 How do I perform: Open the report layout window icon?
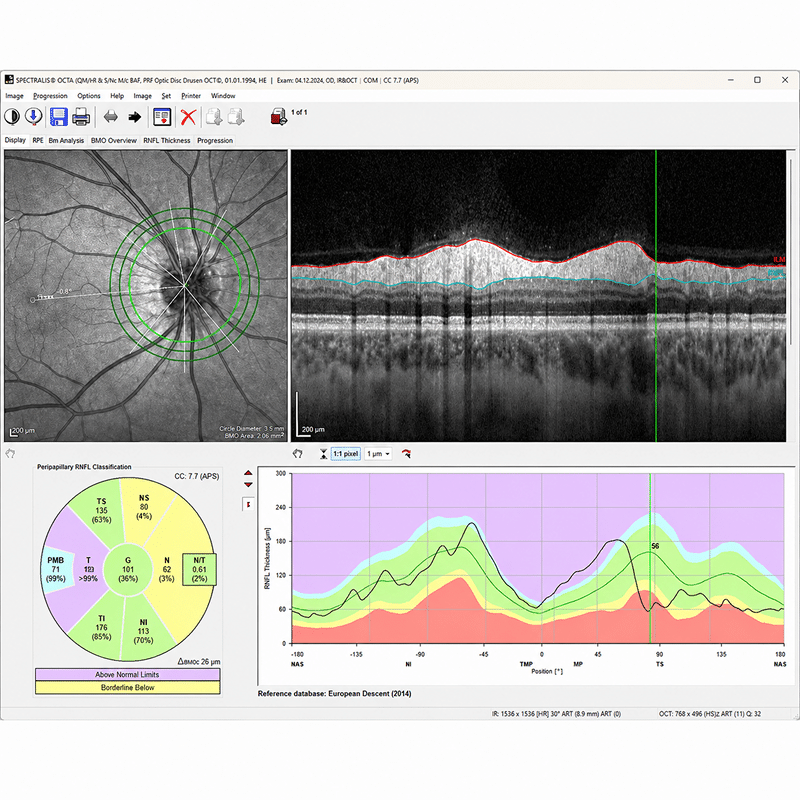162,117
